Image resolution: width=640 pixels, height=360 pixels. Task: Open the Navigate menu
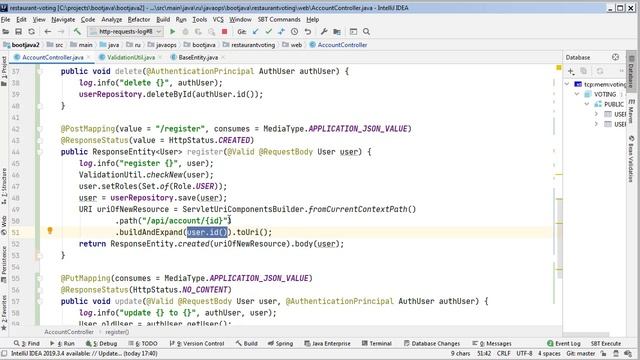[63, 19]
